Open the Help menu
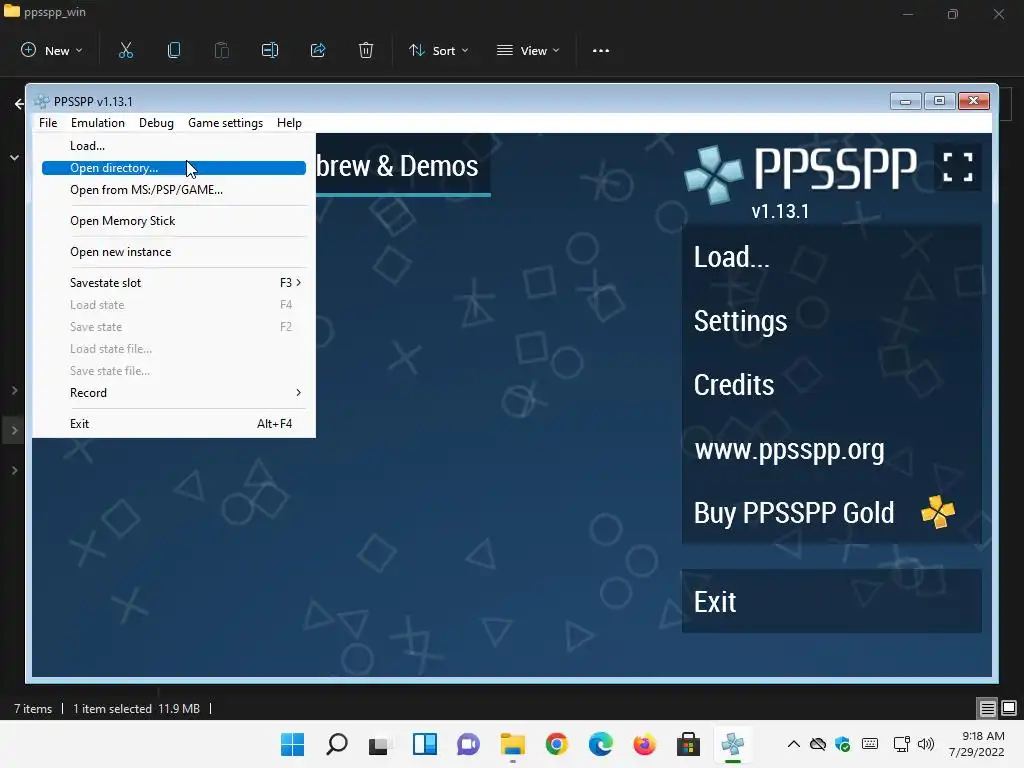The width and height of the screenshot is (1024, 768). (289, 123)
